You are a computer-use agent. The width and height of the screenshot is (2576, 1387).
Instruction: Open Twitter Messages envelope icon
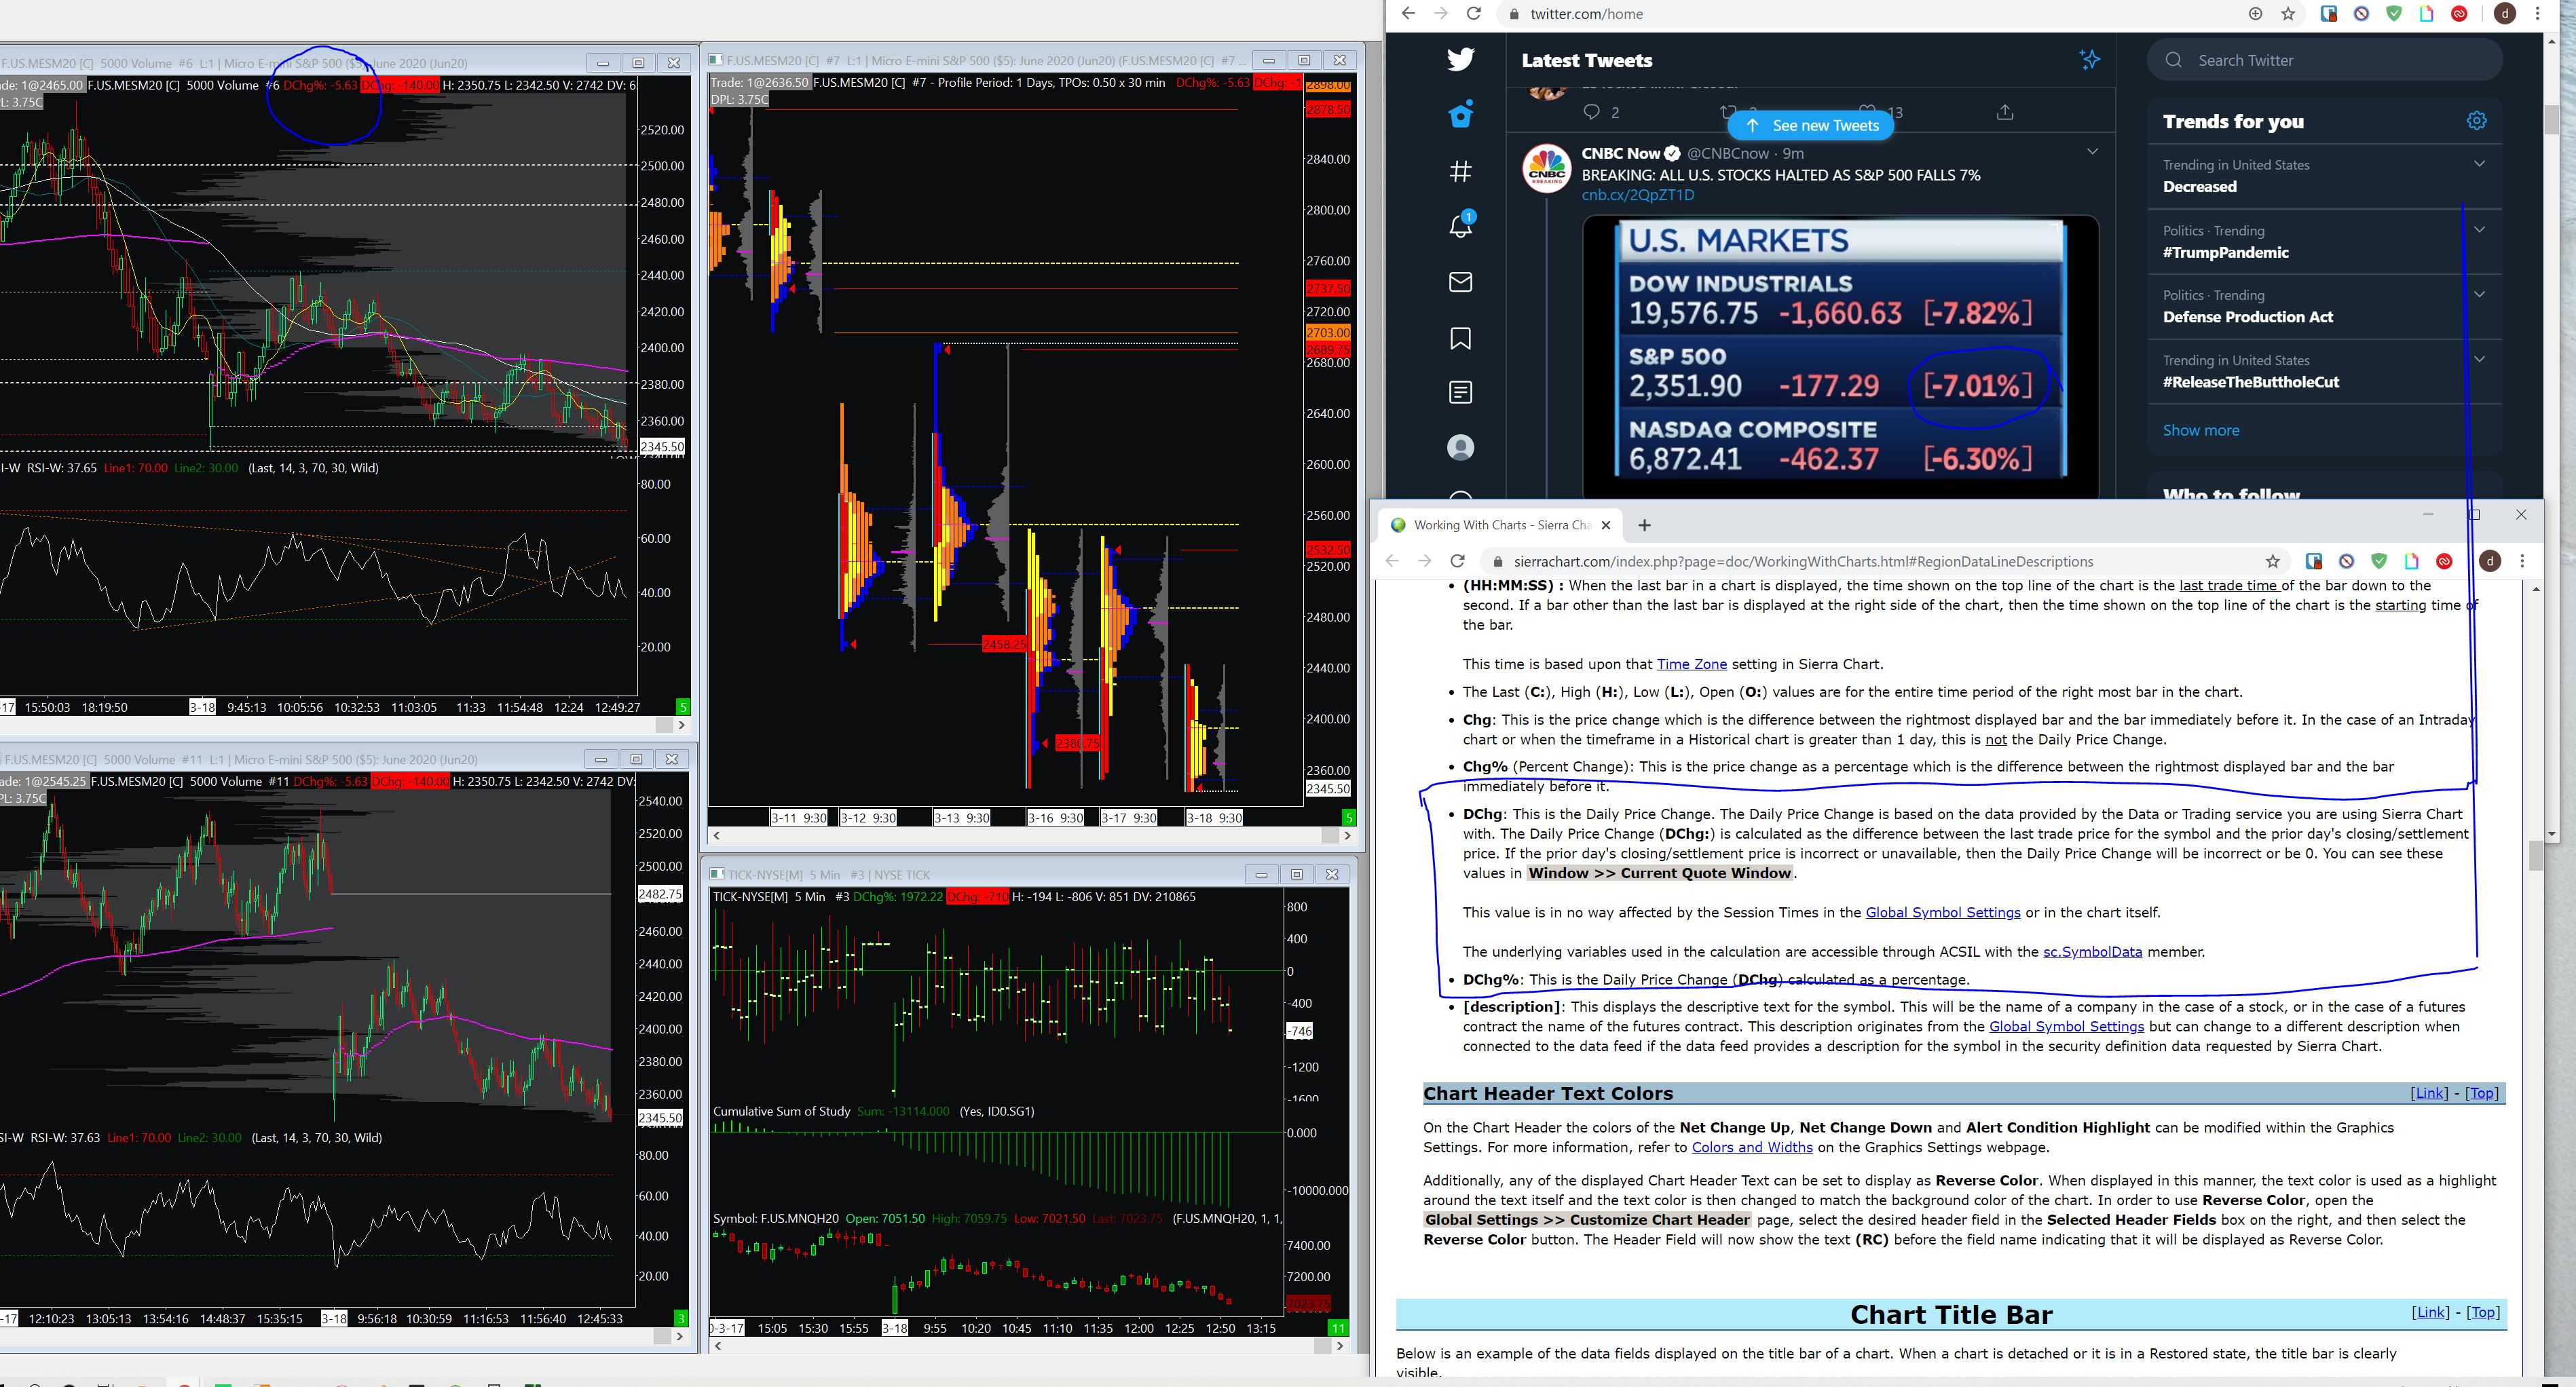(1460, 282)
